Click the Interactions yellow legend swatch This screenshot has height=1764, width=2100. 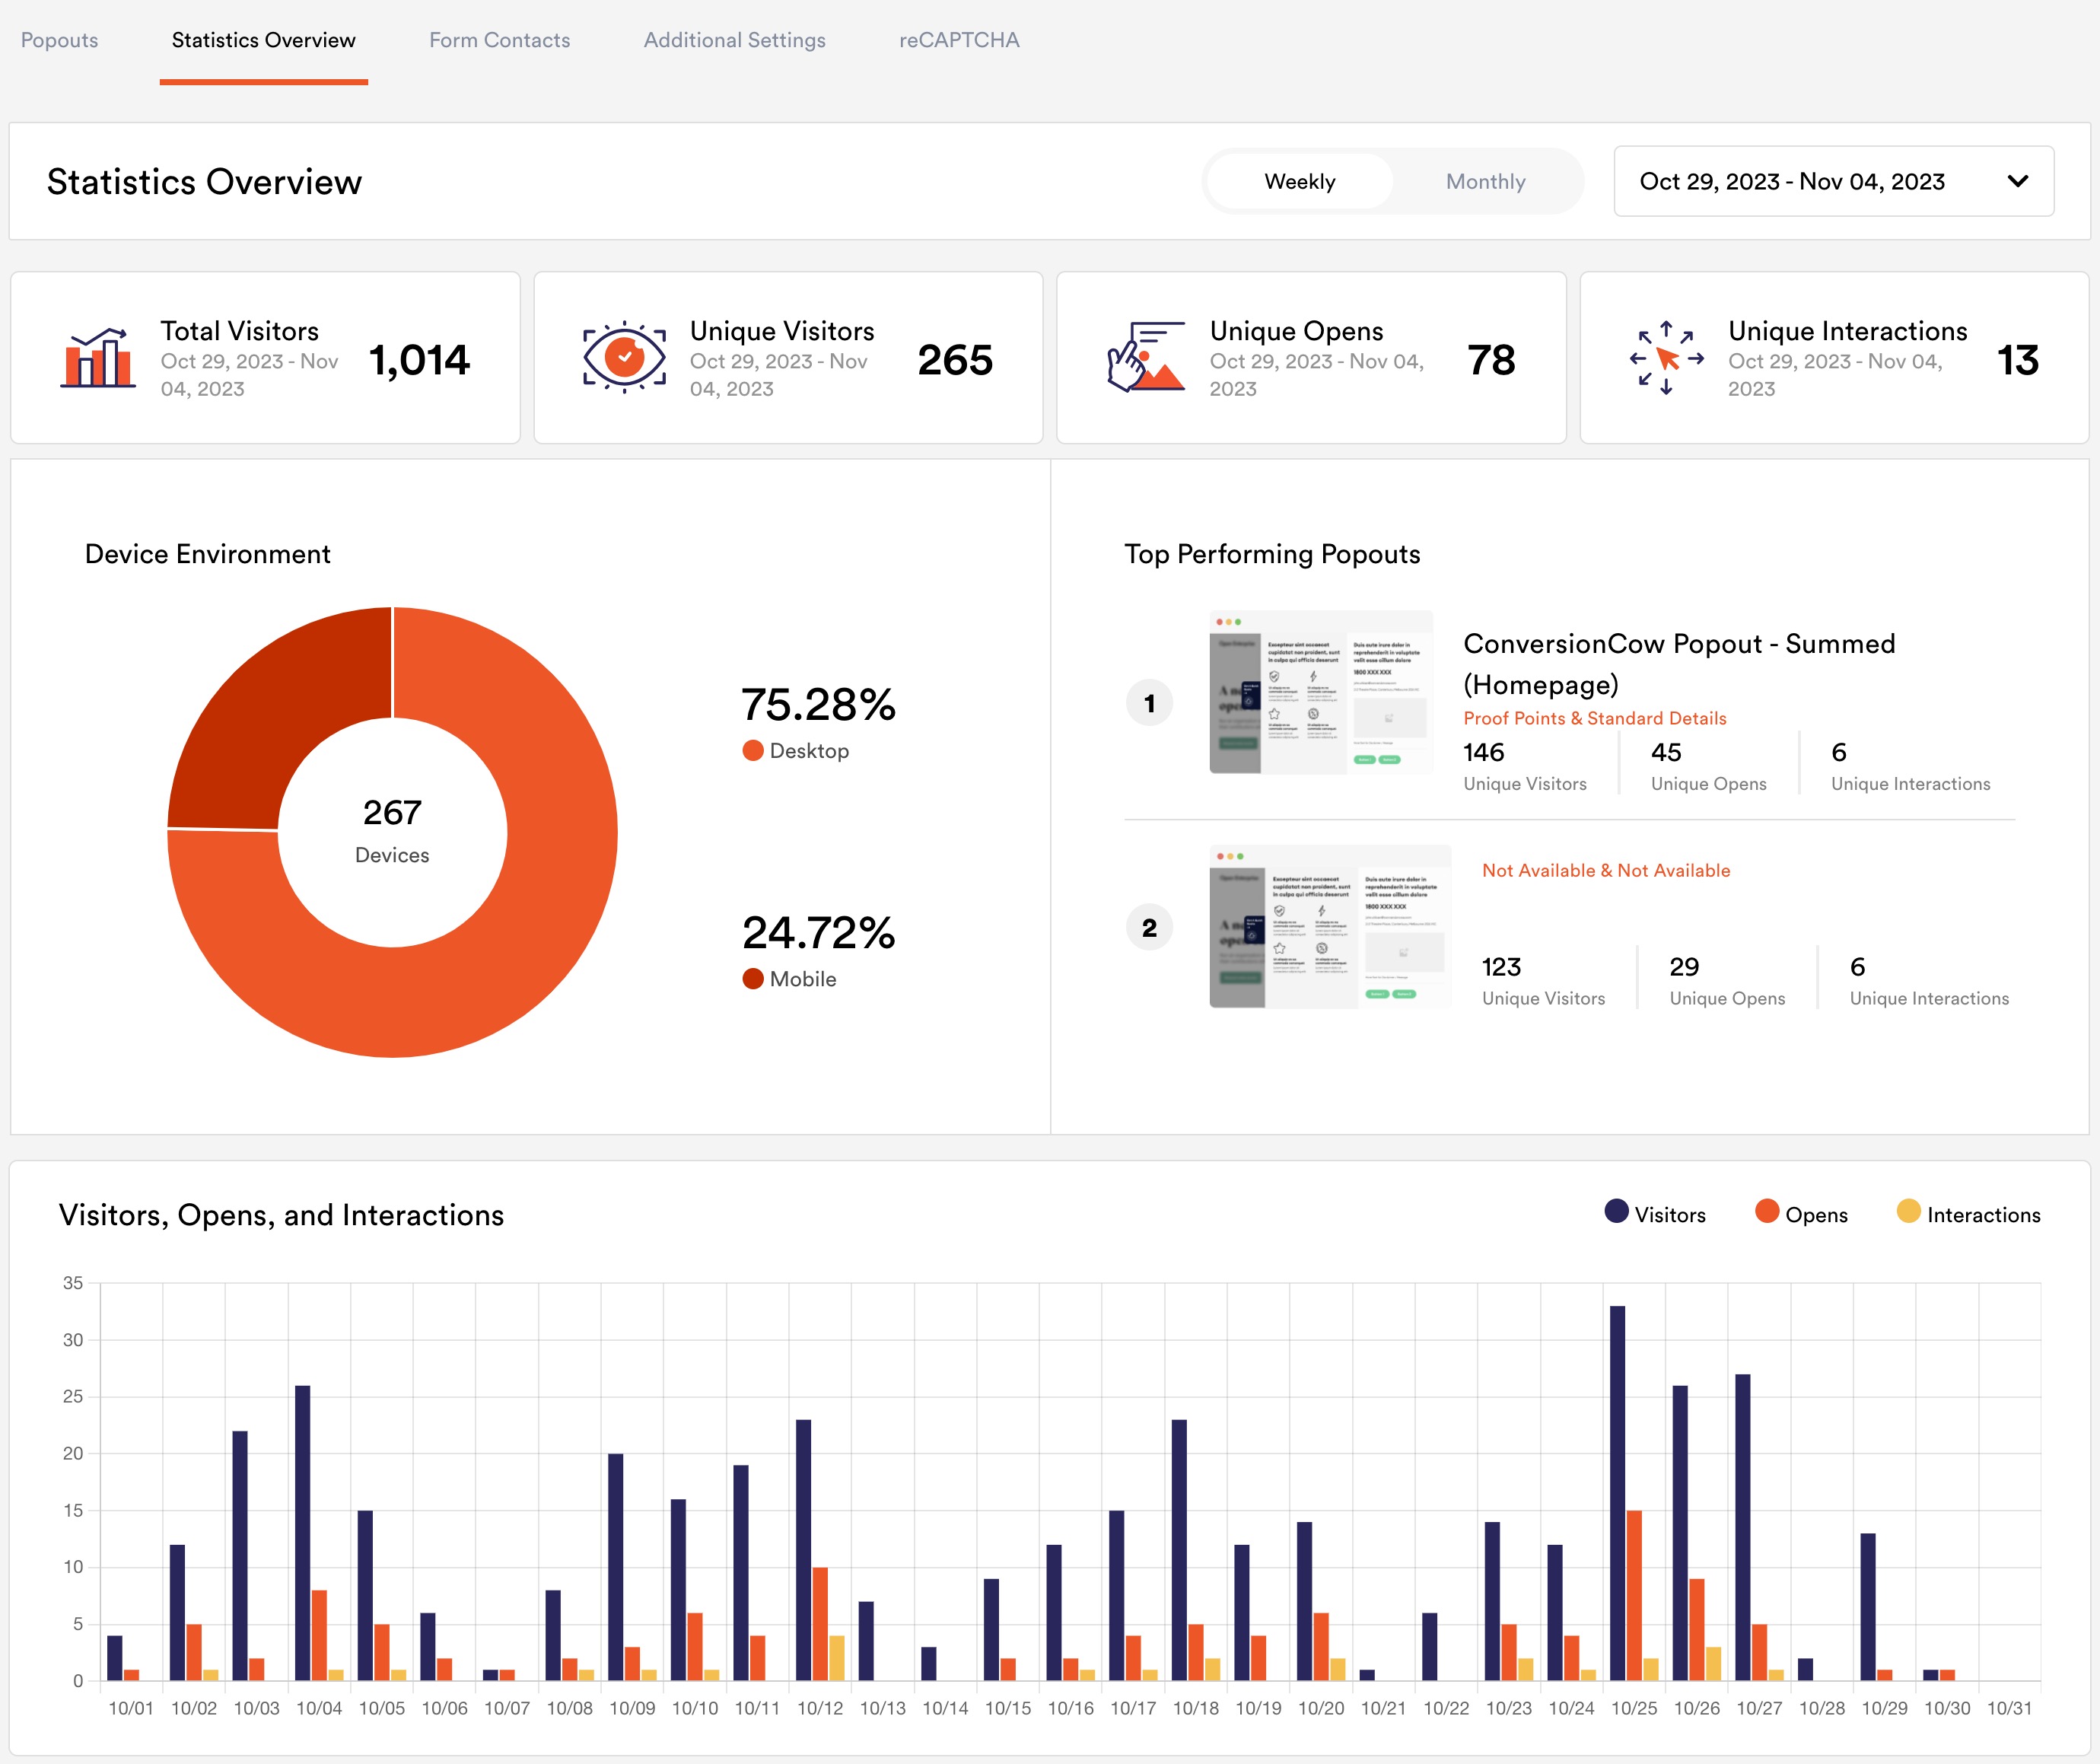tap(1908, 1211)
